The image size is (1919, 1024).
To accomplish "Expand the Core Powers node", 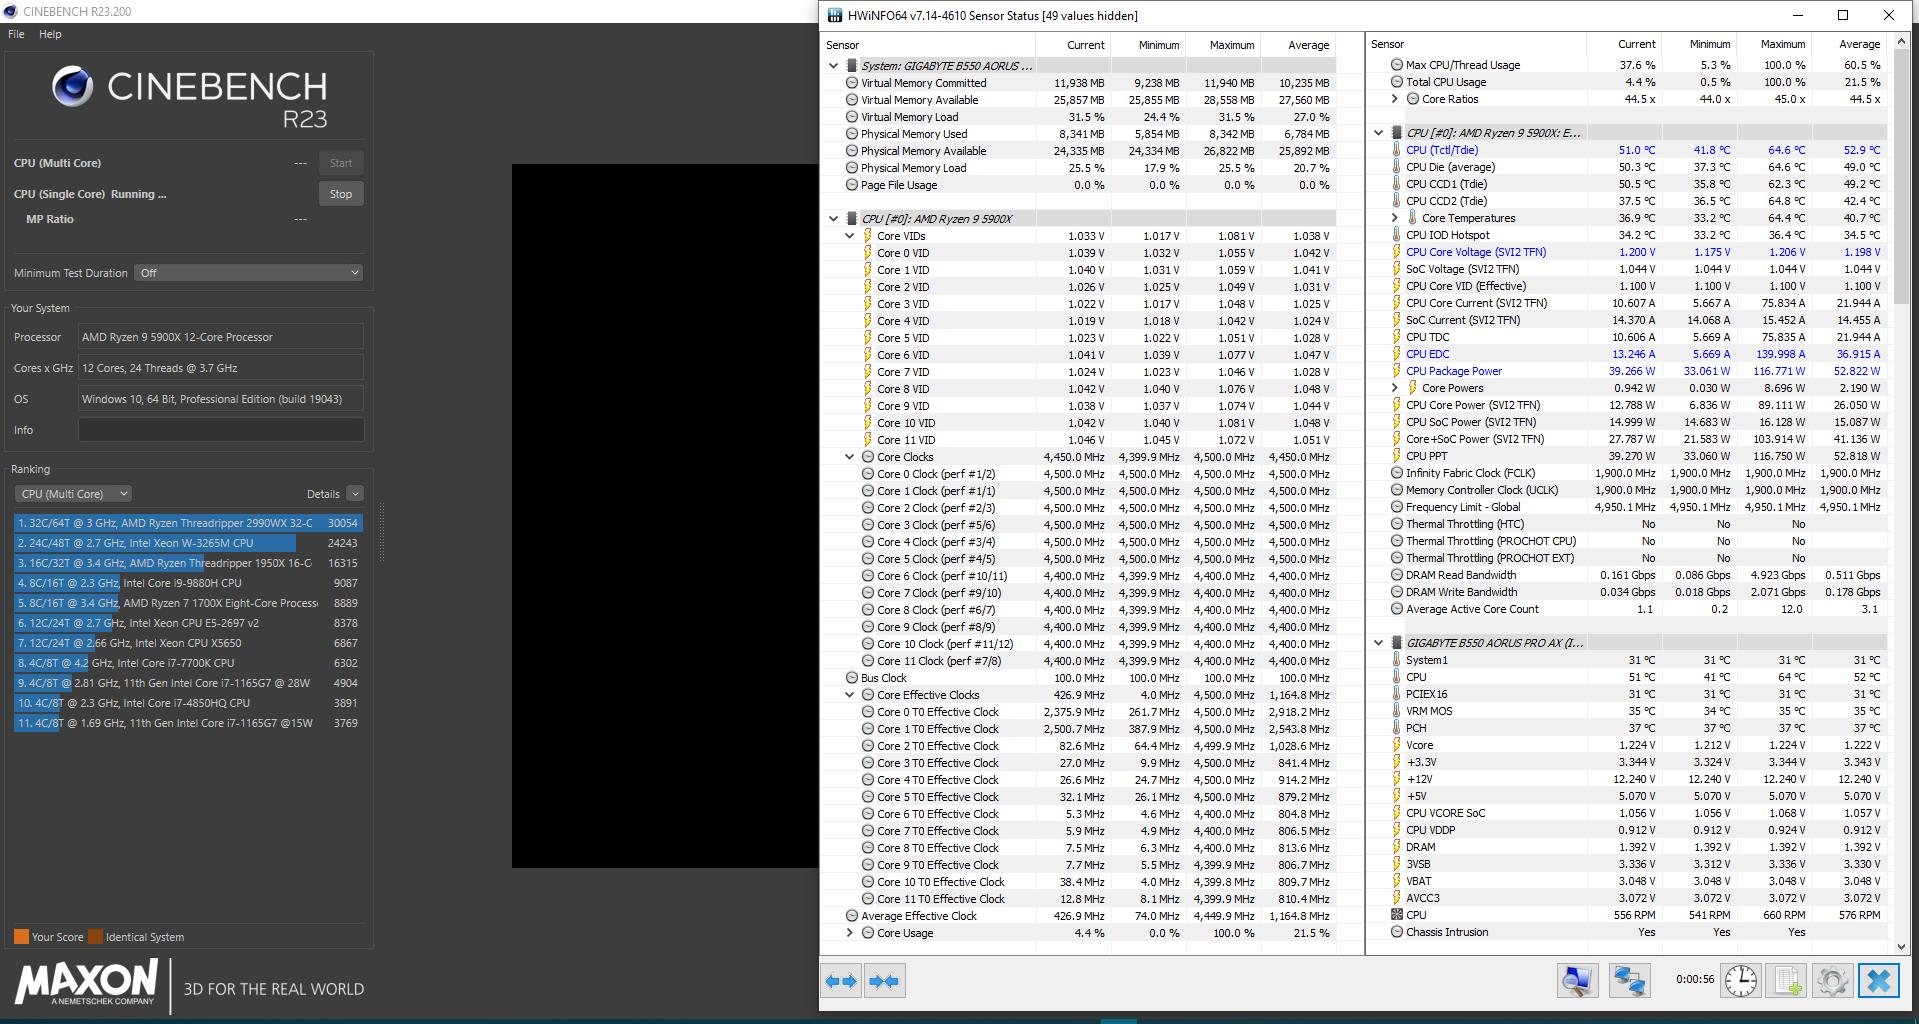I will pyautogui.click(x=1394, y=388).
